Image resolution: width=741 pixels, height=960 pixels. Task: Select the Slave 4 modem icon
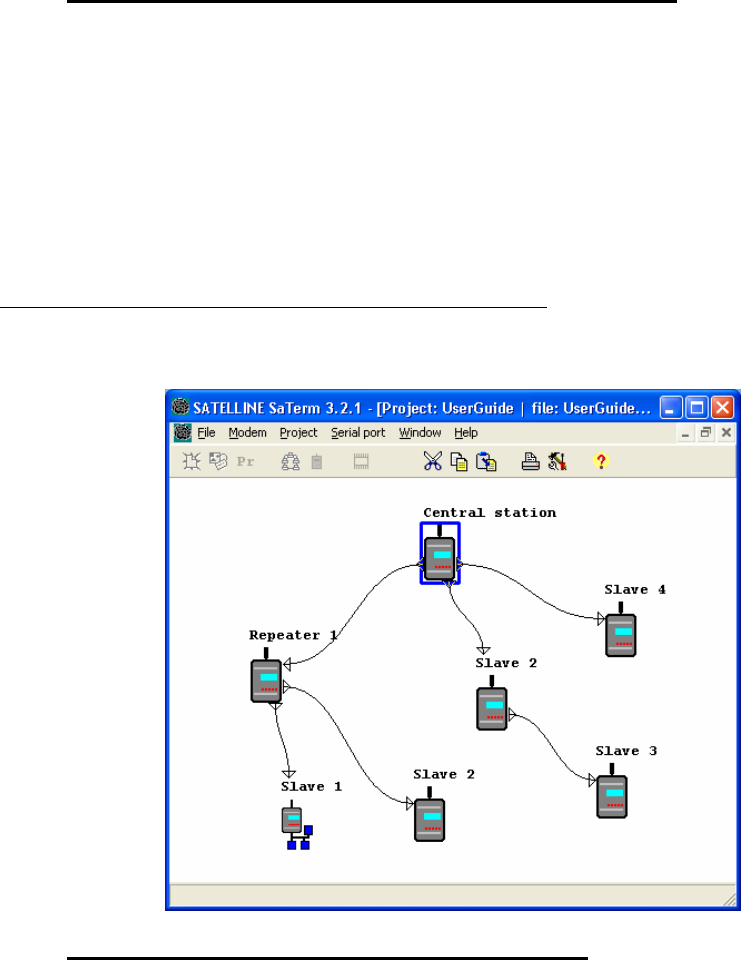click(620, 629)
